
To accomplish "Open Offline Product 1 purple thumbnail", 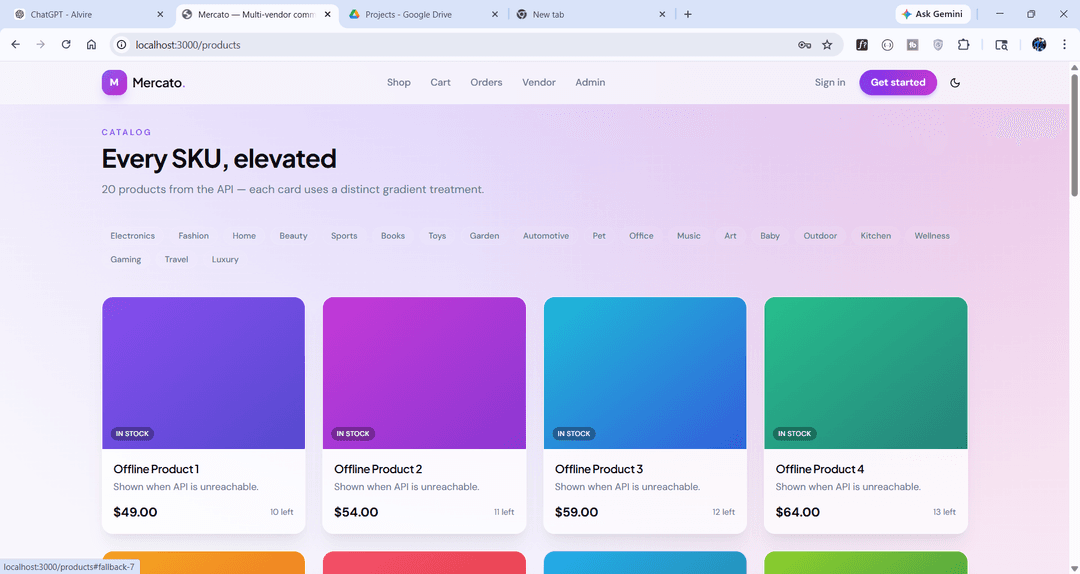I will [x=203, y=373].
